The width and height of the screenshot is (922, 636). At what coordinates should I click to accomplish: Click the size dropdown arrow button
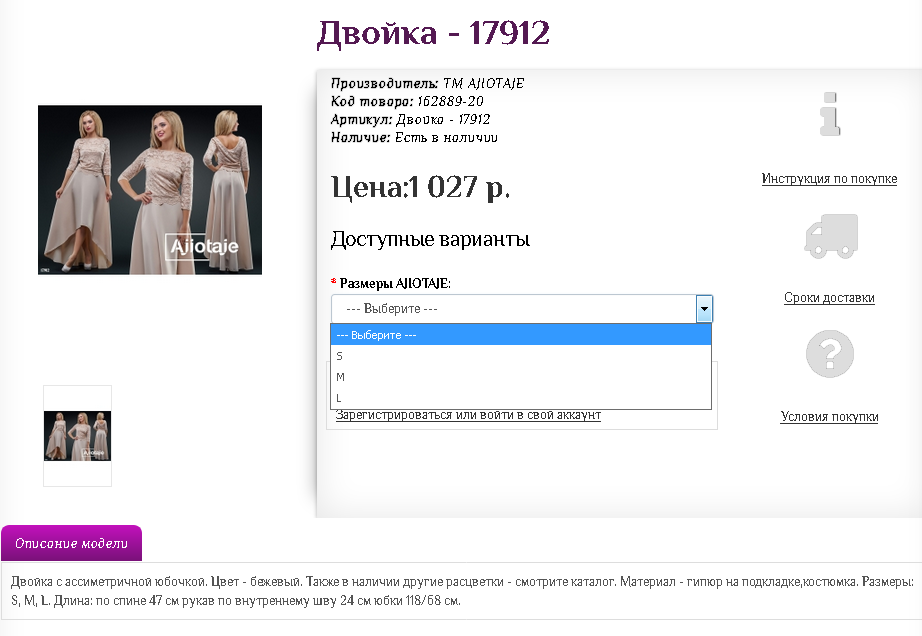704,309
